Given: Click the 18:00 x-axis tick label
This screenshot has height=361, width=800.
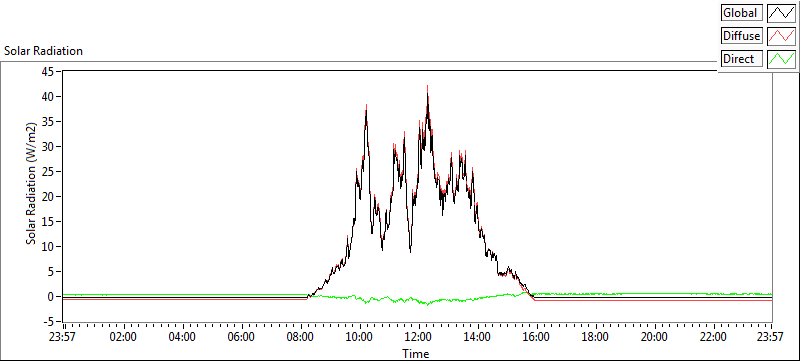Looking at the screenshot, I should coord(595,337).
